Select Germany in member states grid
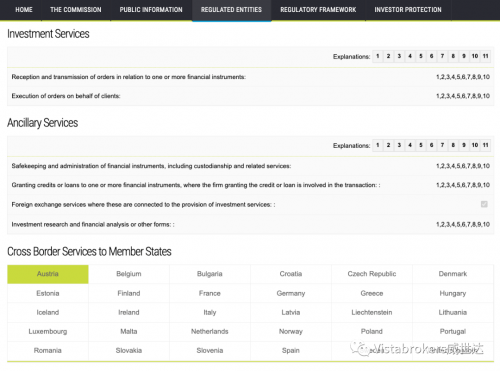The image size is (500, 371). pyautogui.click(x=291, y=293)
